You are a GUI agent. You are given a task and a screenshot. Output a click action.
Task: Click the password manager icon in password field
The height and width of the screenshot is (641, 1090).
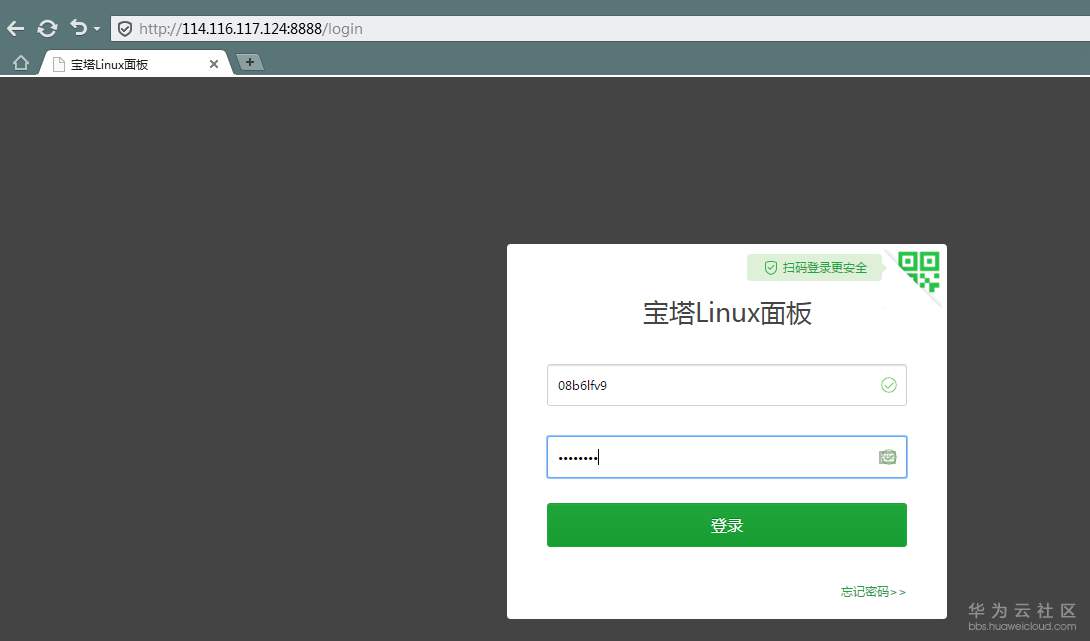click(888, 457)
